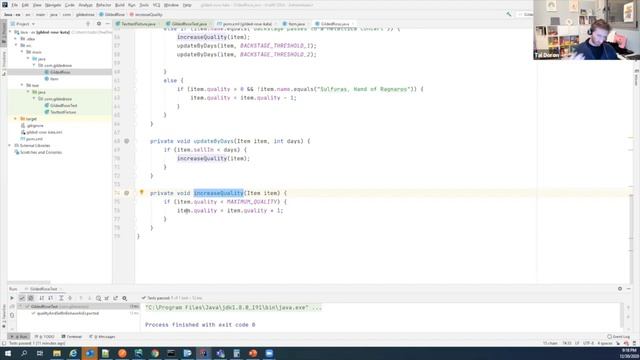
Task: Toggle show ignored tests button
Action: [31, 298]
